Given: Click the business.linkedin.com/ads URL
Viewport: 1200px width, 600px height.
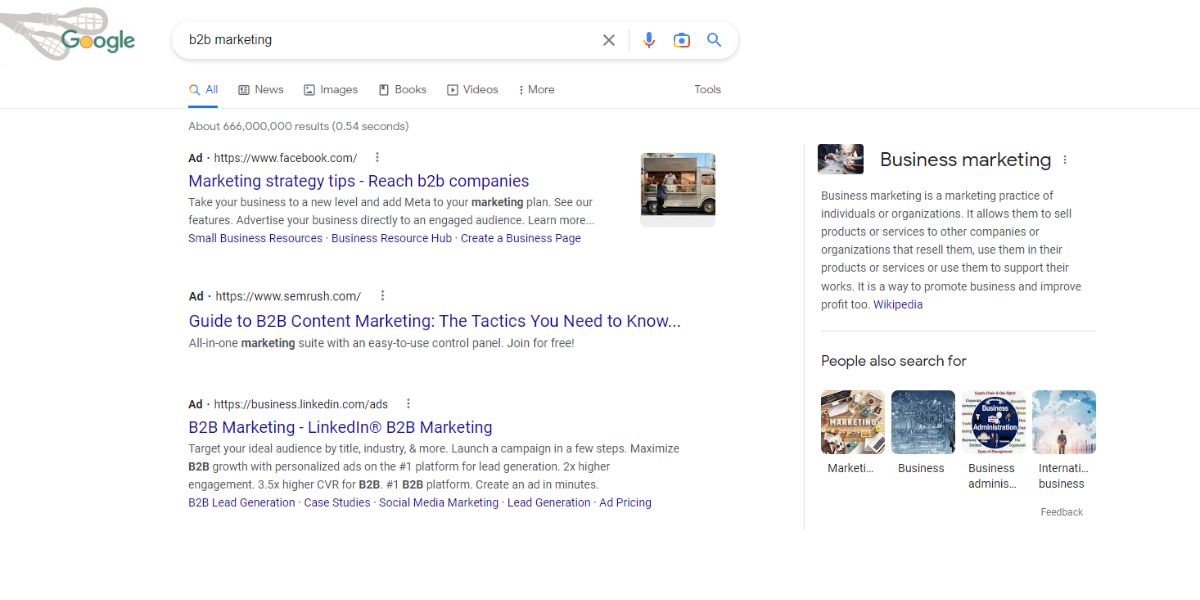Looking at the screenshot, I should point(301,405).
